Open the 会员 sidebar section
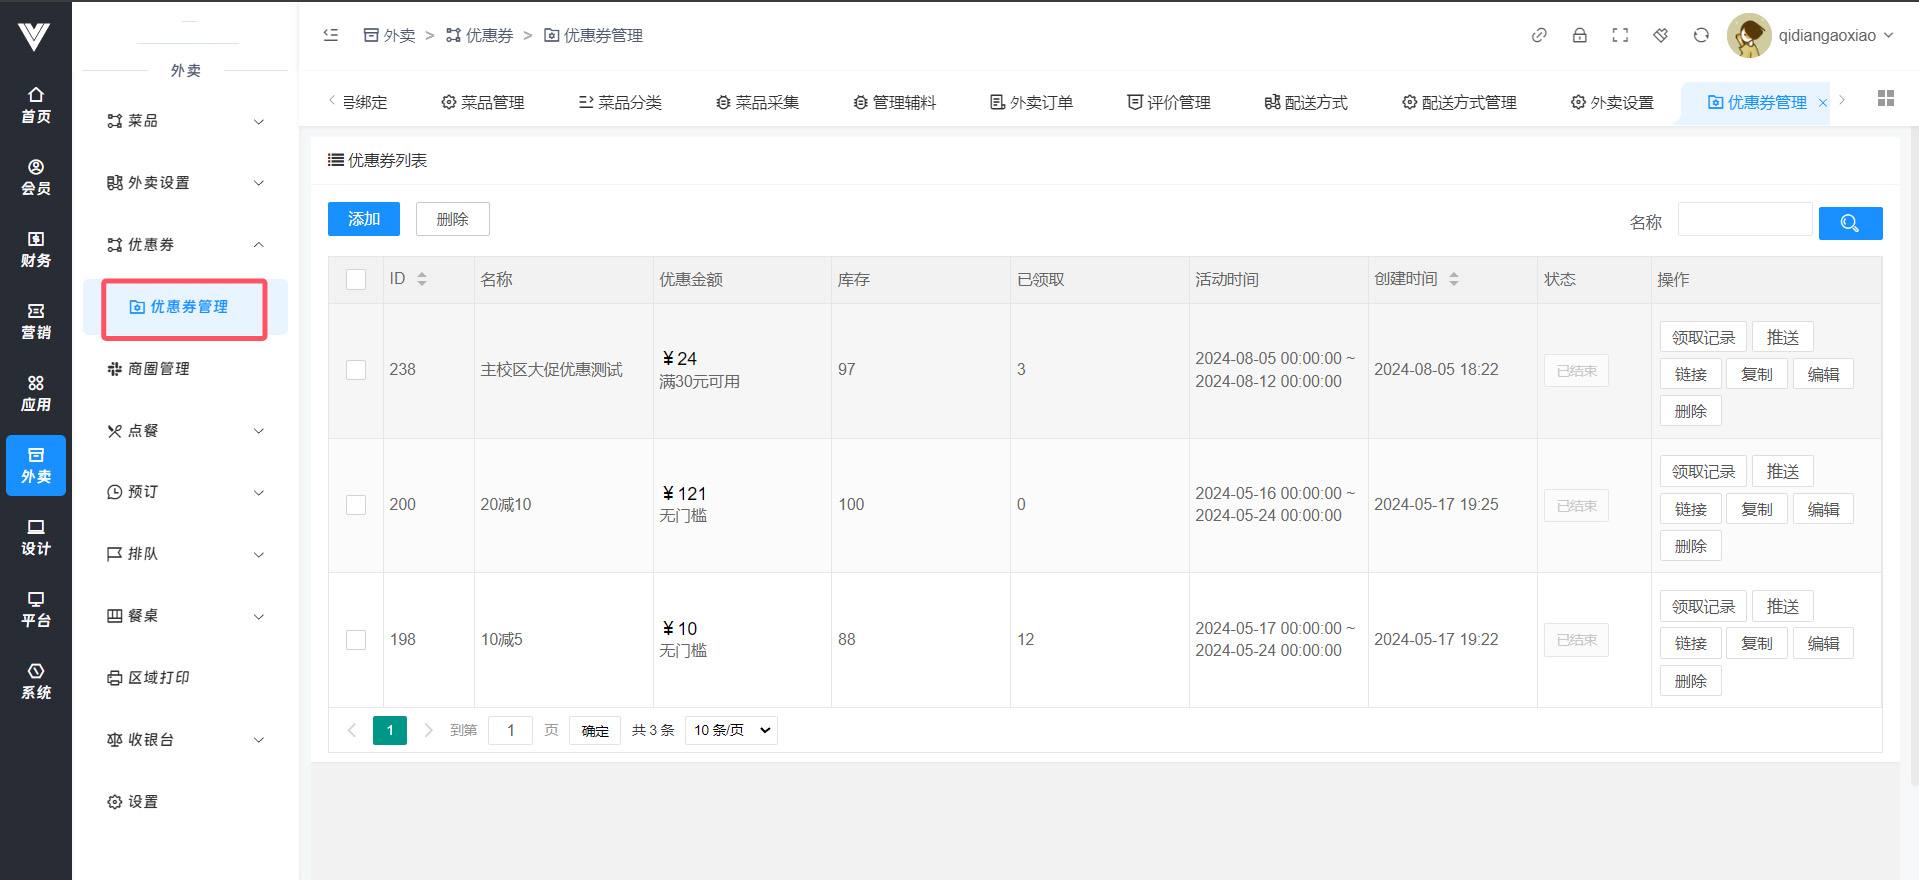The image size is (1919, 880). click(x=36, y=177)
